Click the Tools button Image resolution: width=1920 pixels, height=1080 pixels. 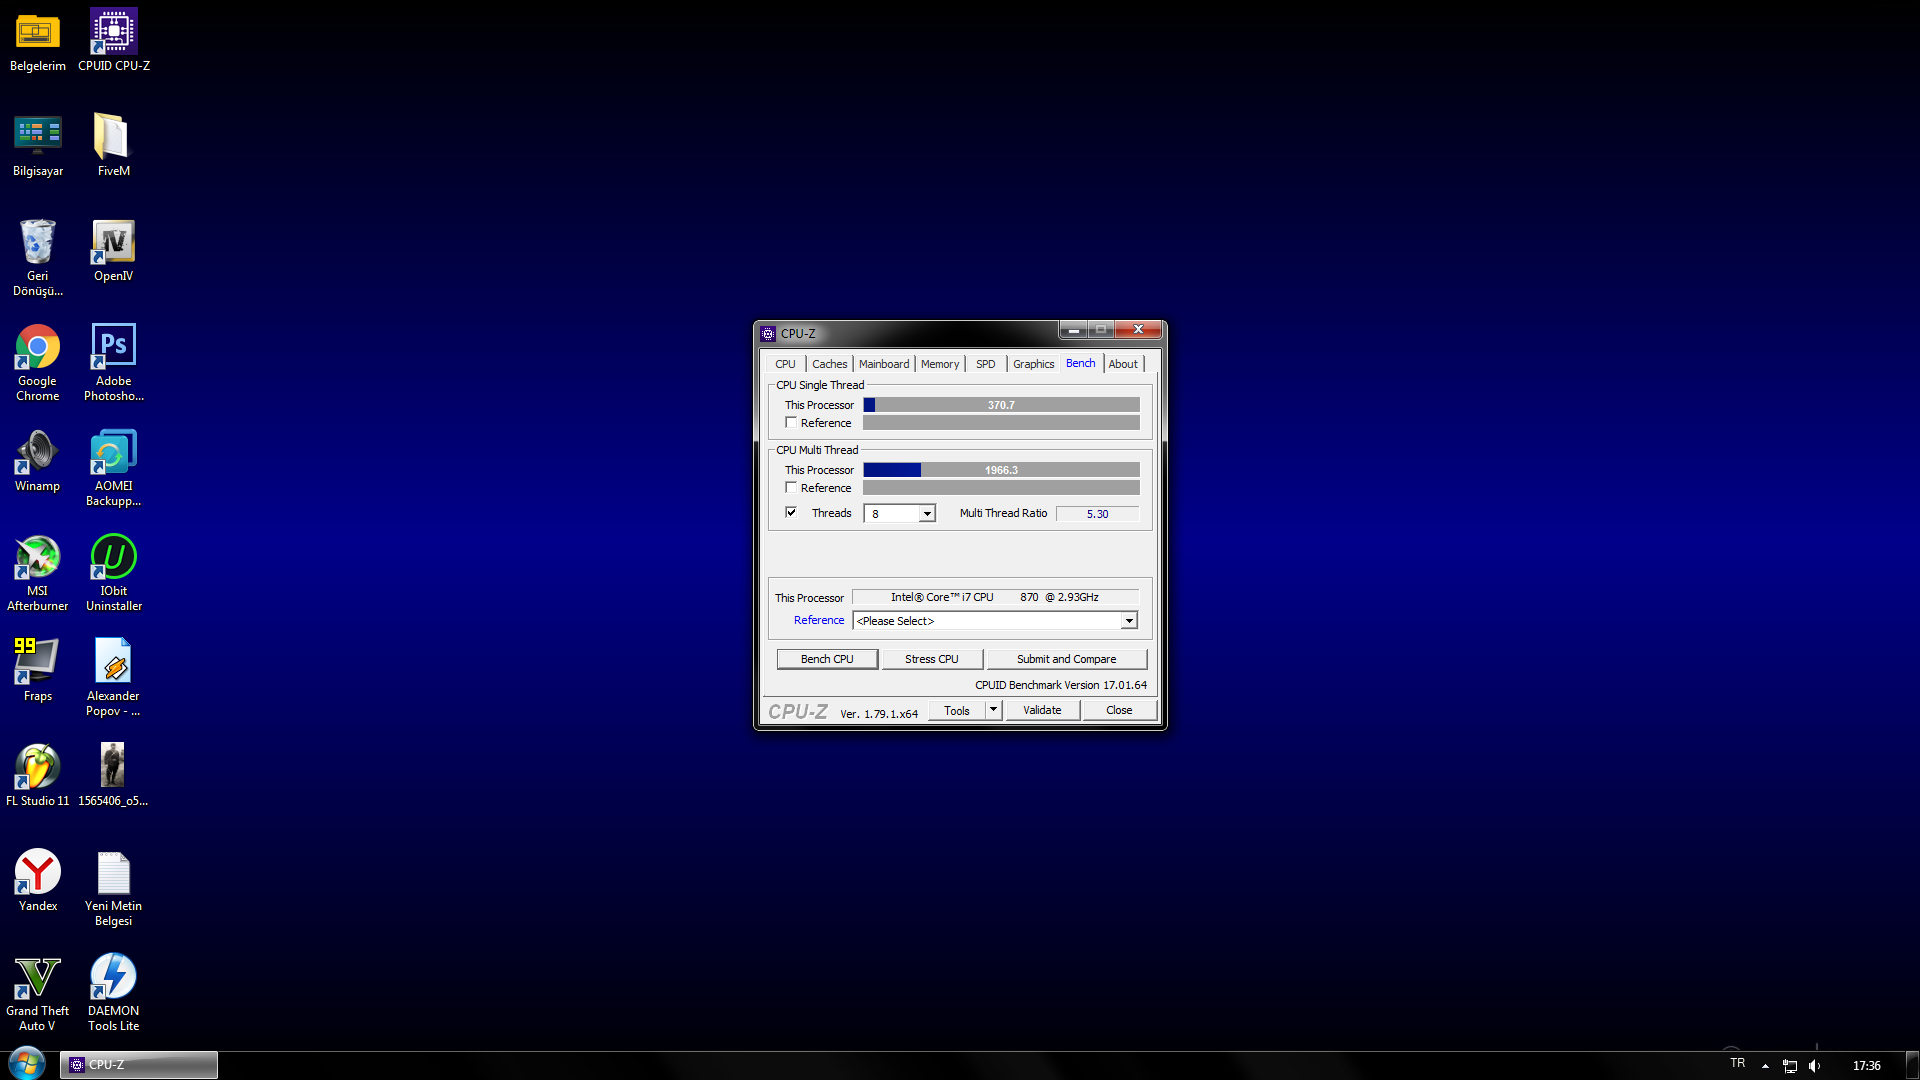tap(957, 711)
